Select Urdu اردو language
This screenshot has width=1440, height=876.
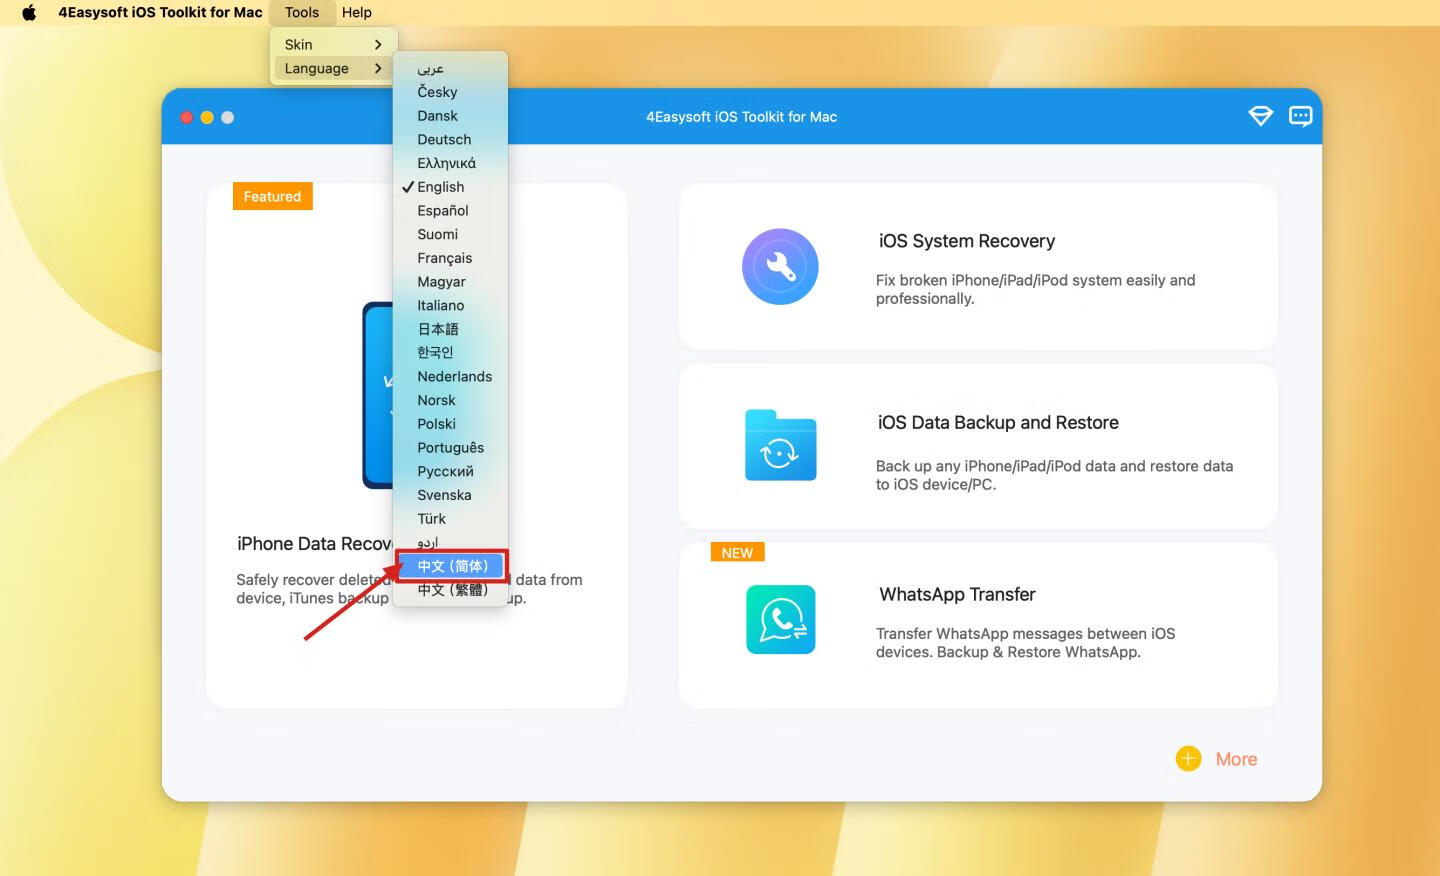point(450,542)
